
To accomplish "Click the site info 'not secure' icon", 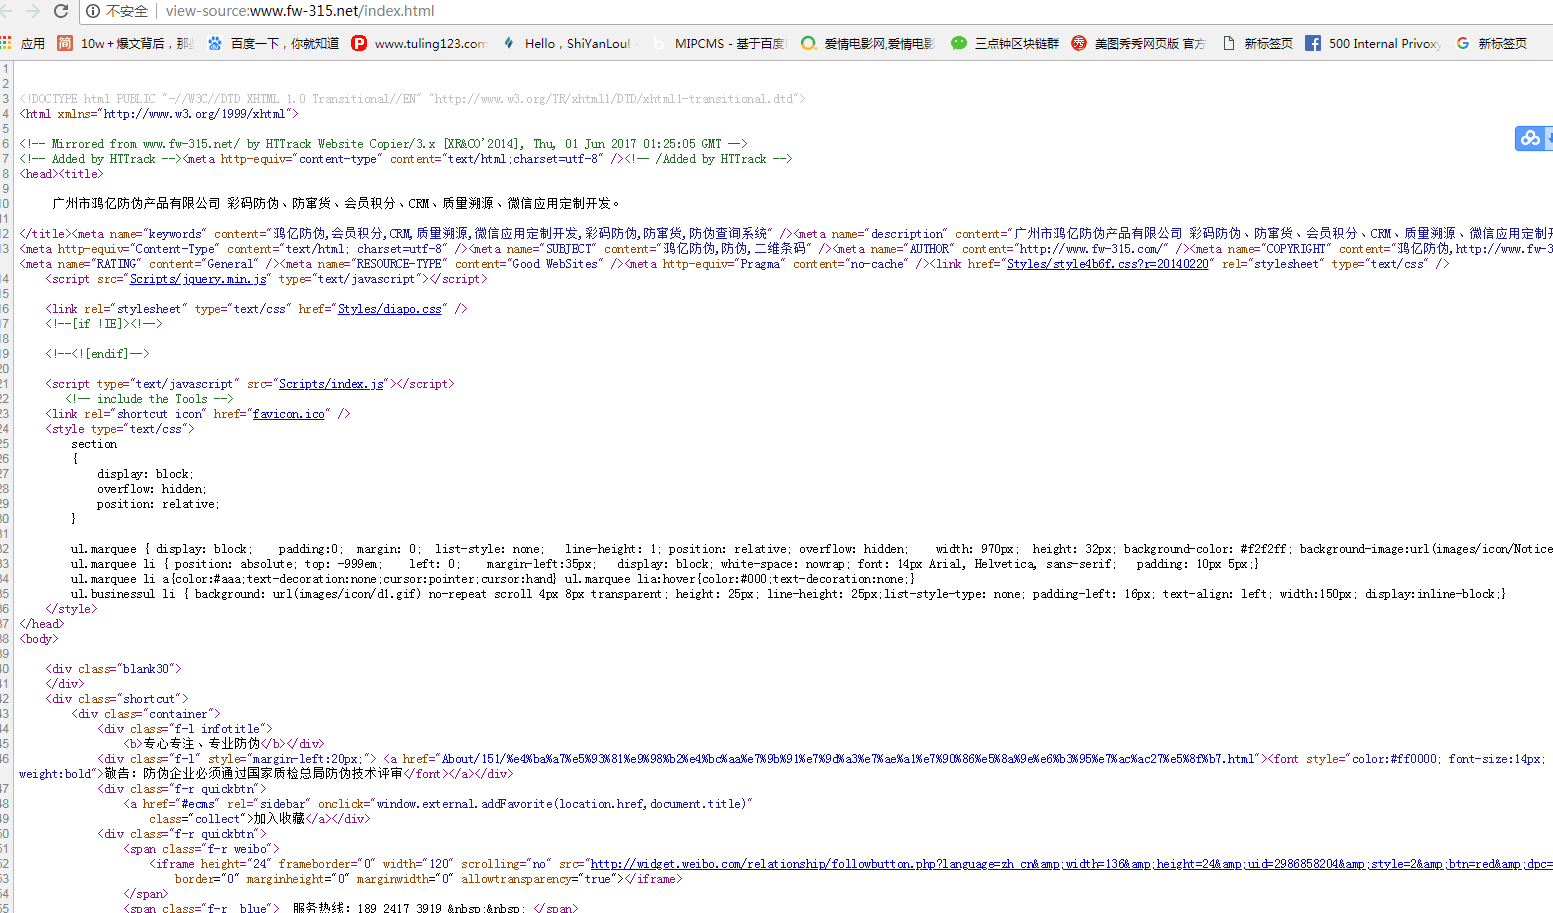I will tap(93, 11).
